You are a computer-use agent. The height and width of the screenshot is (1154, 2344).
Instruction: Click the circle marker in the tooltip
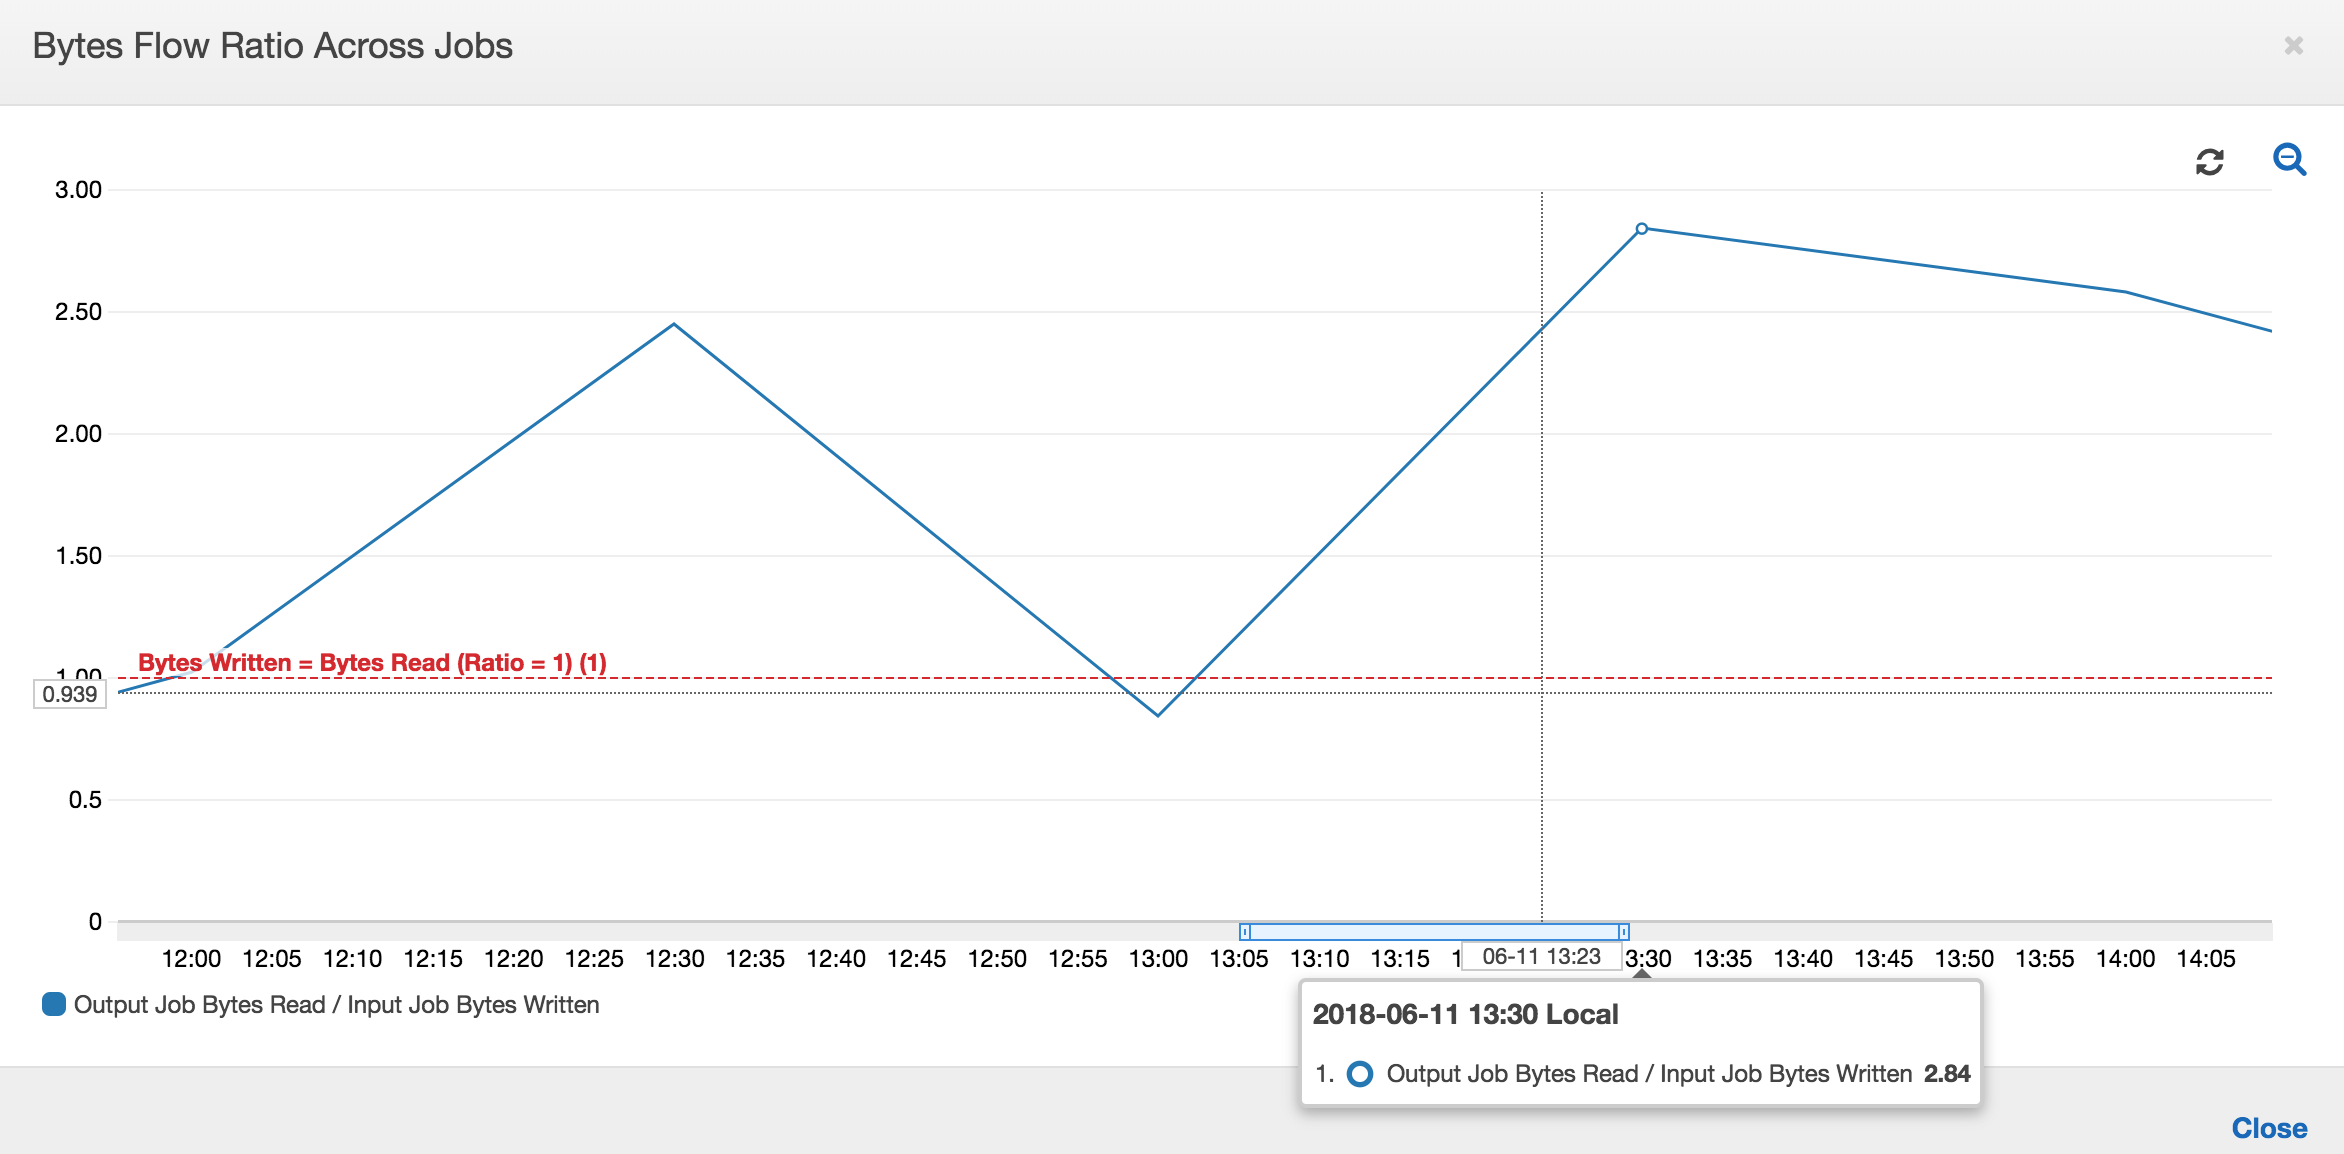[1362, 1074]
